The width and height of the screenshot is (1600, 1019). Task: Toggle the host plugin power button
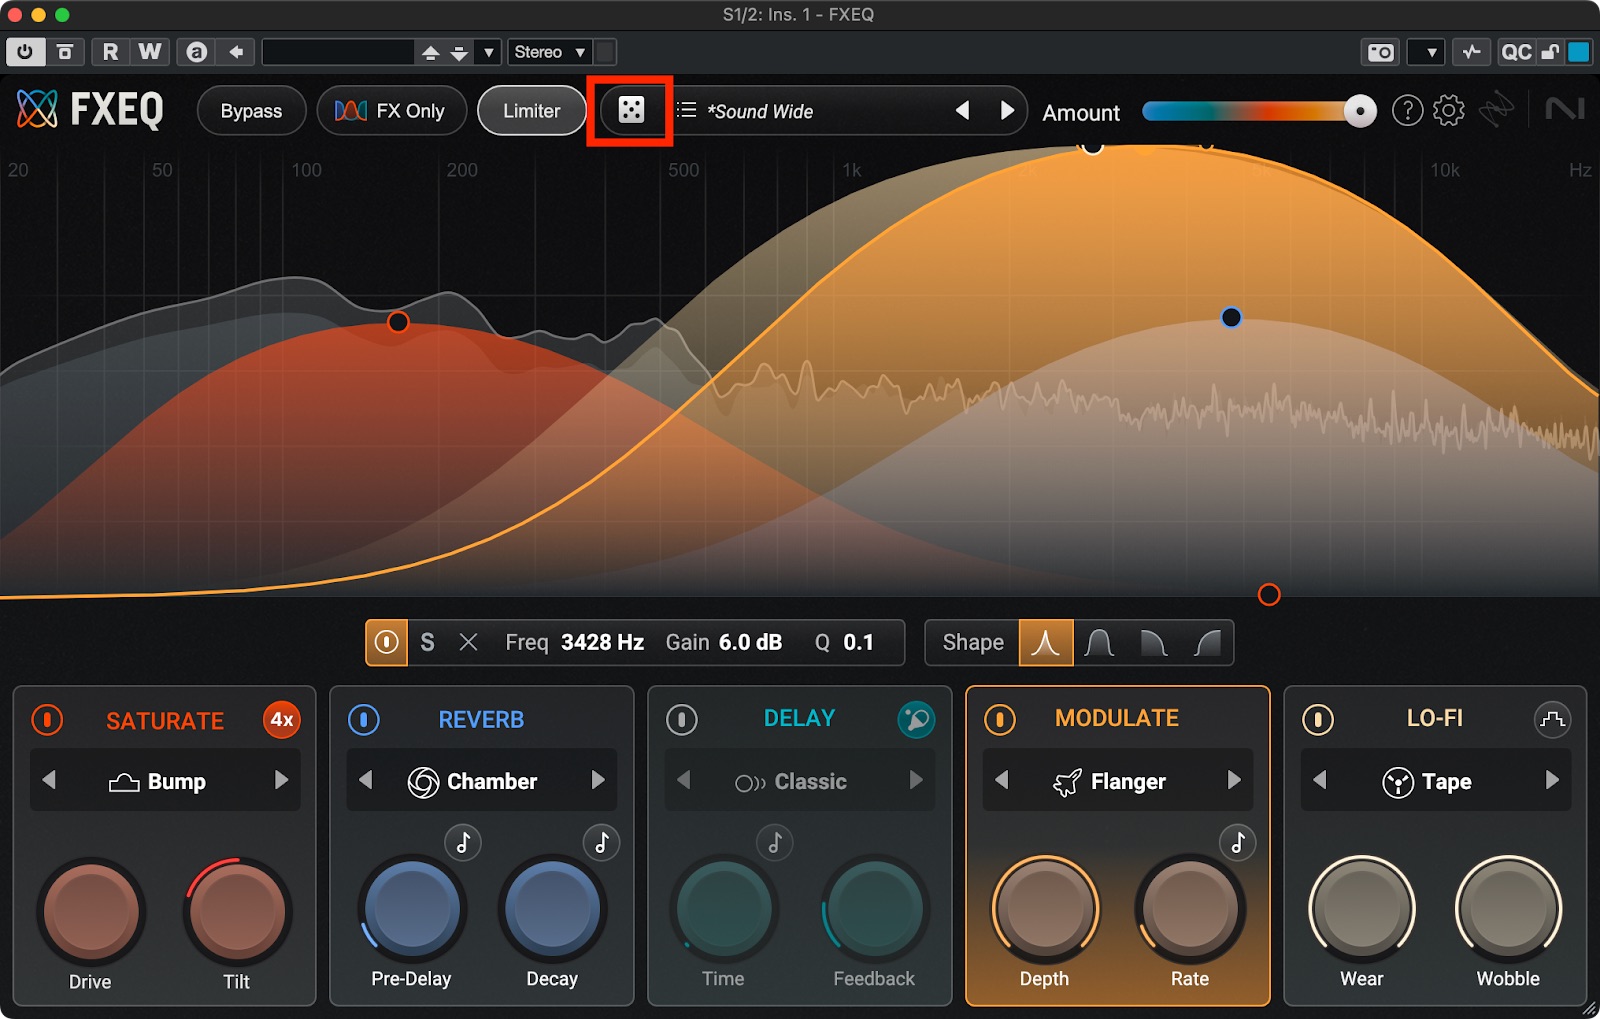(25, 52)
